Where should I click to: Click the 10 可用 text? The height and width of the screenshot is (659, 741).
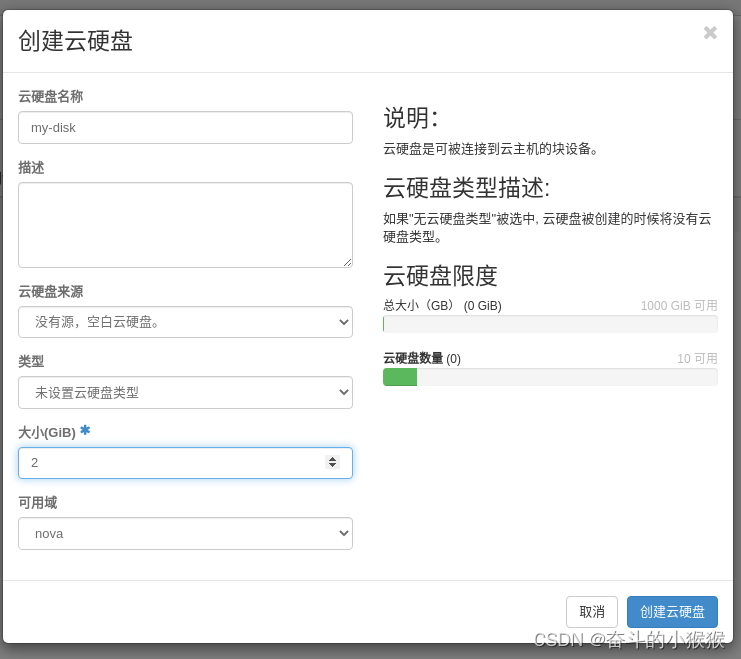[697, 358]
